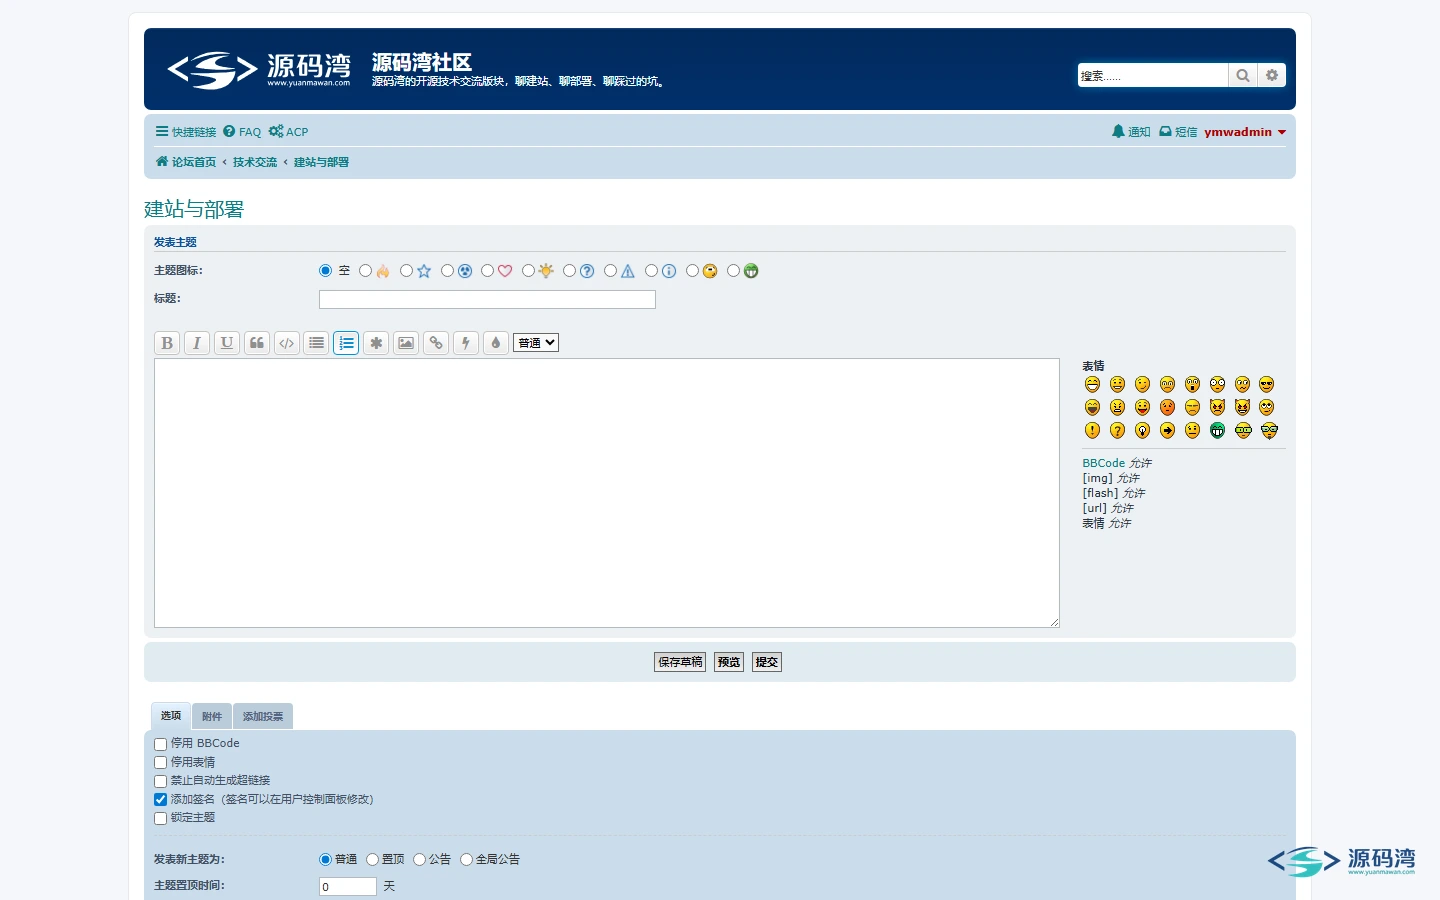Set topic type to 全局公告
Image resolution: width=1440 pixels, height=900 pixels.
(467, 860)
